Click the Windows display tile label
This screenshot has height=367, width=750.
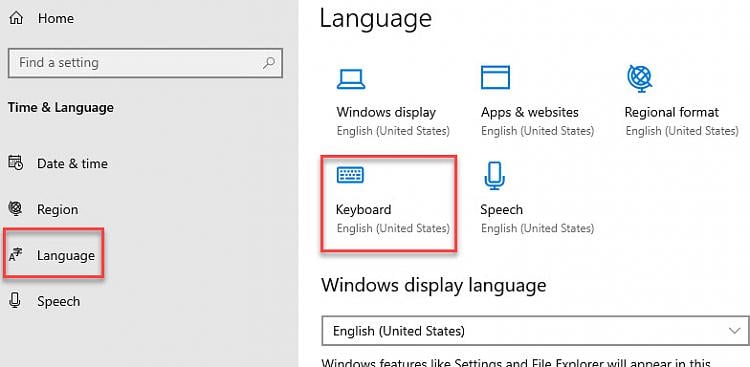386,112
